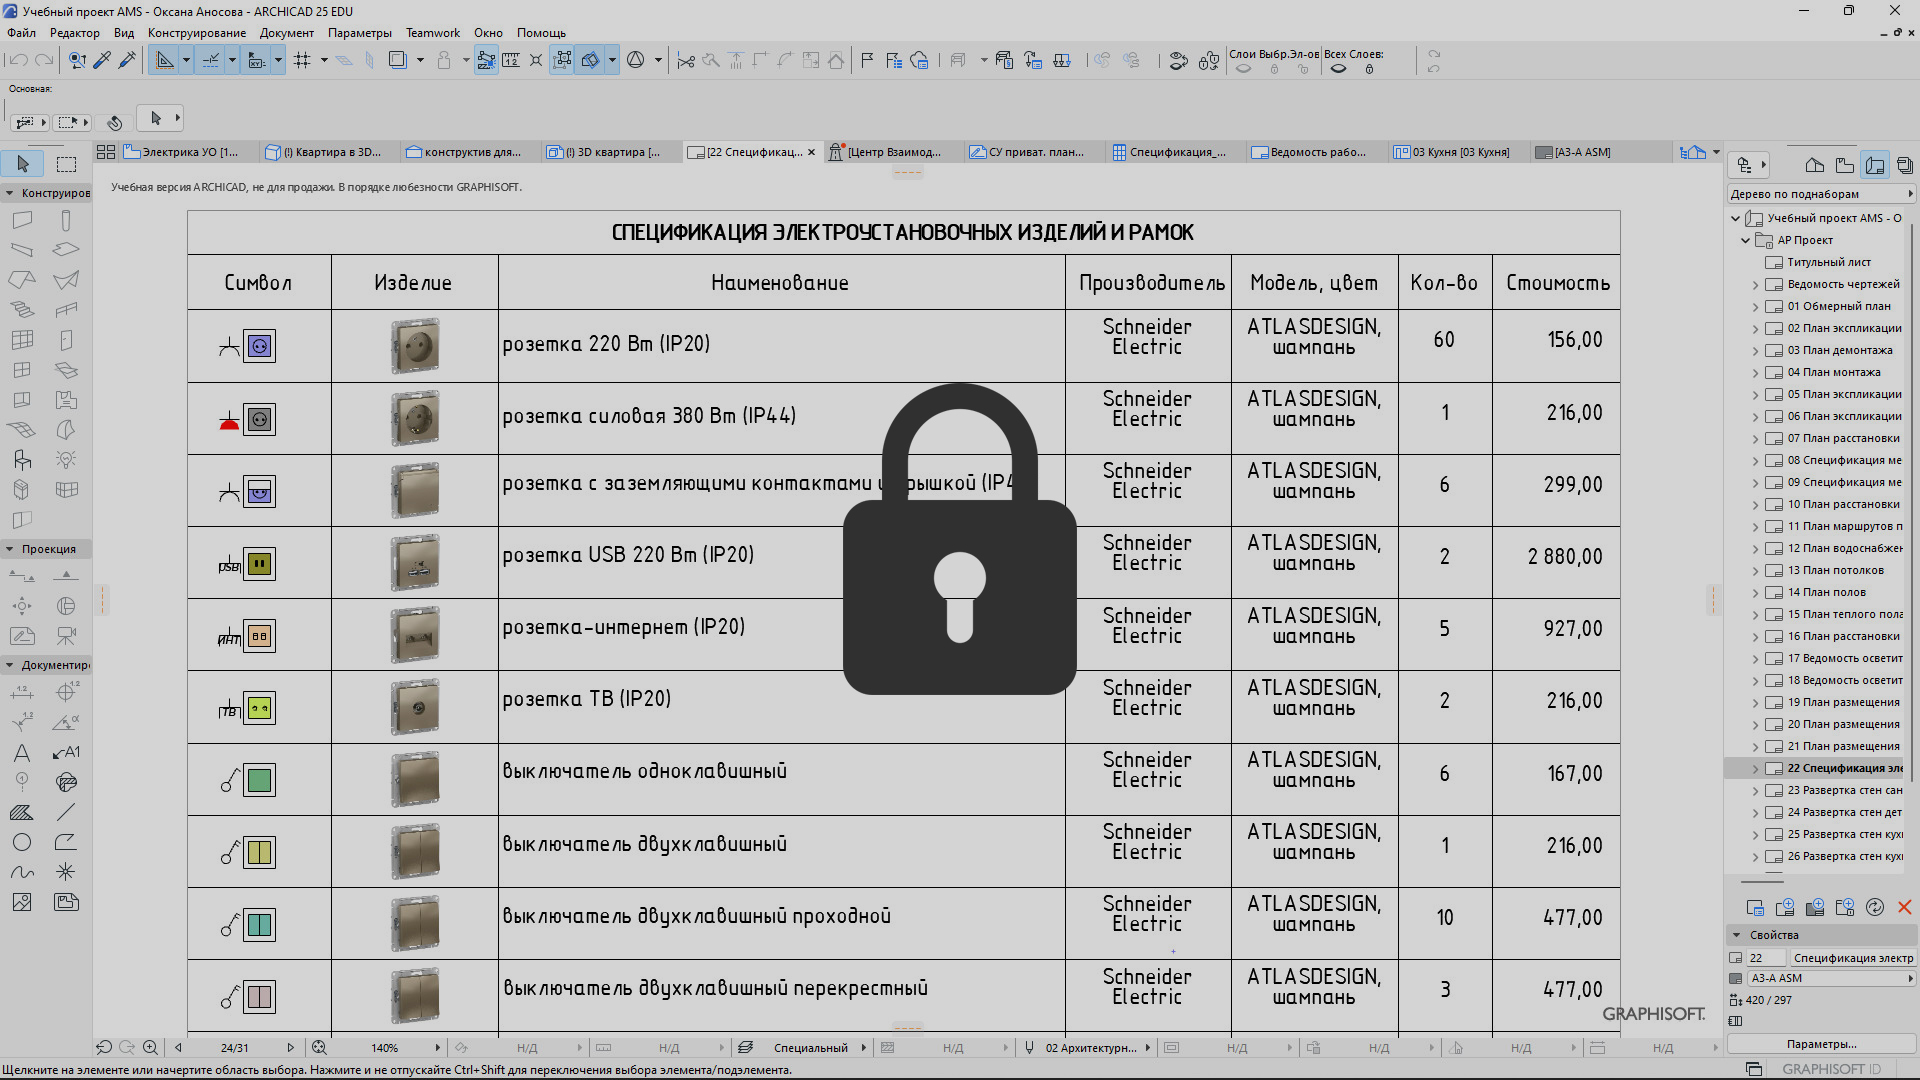Click the Grid snap icon

click(302, 61)
